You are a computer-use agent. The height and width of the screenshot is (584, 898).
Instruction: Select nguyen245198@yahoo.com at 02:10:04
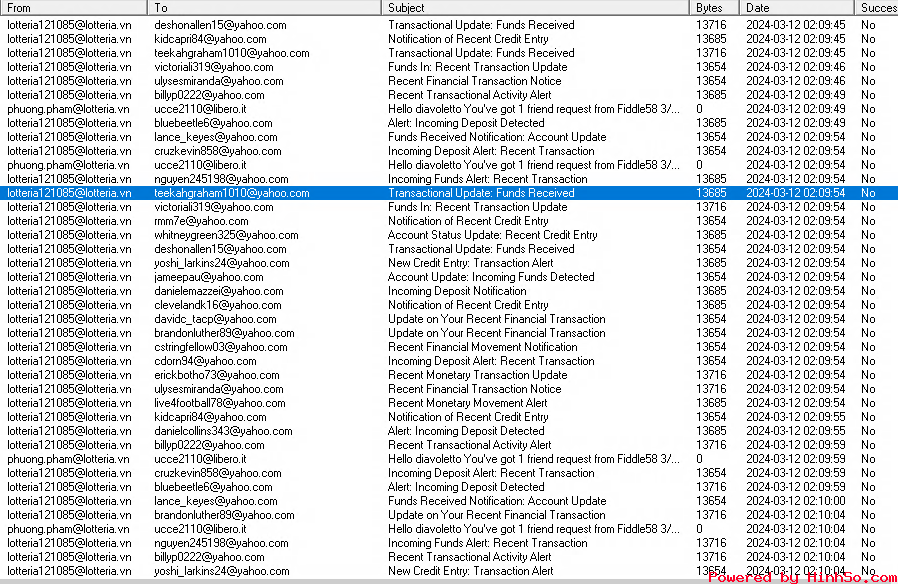click(x=221, y=543)
